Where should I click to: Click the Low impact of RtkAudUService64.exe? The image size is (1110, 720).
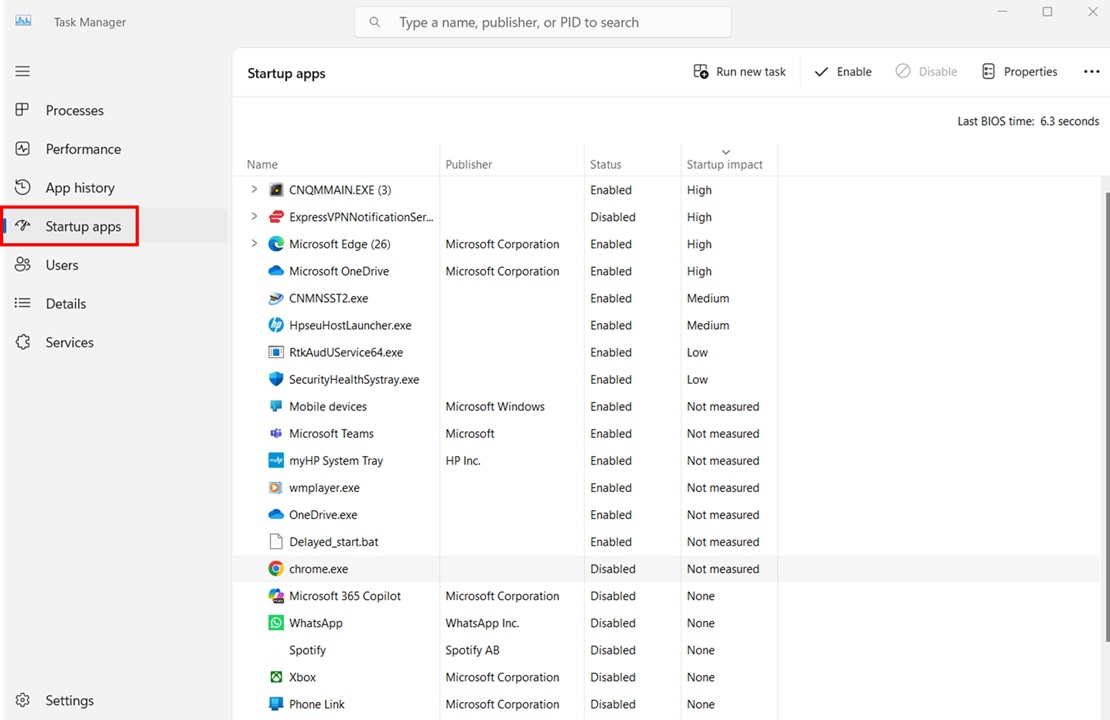click(x=697, y=352)
